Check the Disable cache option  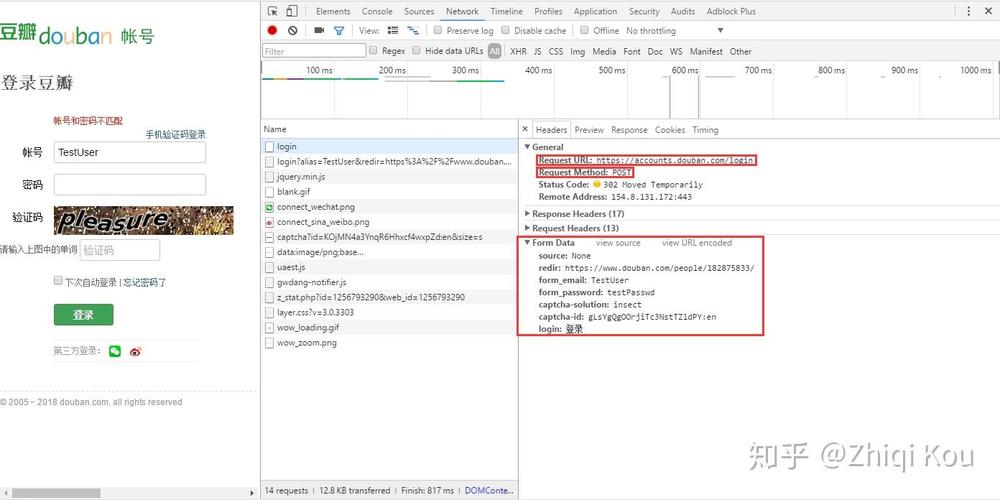point(506,31)
